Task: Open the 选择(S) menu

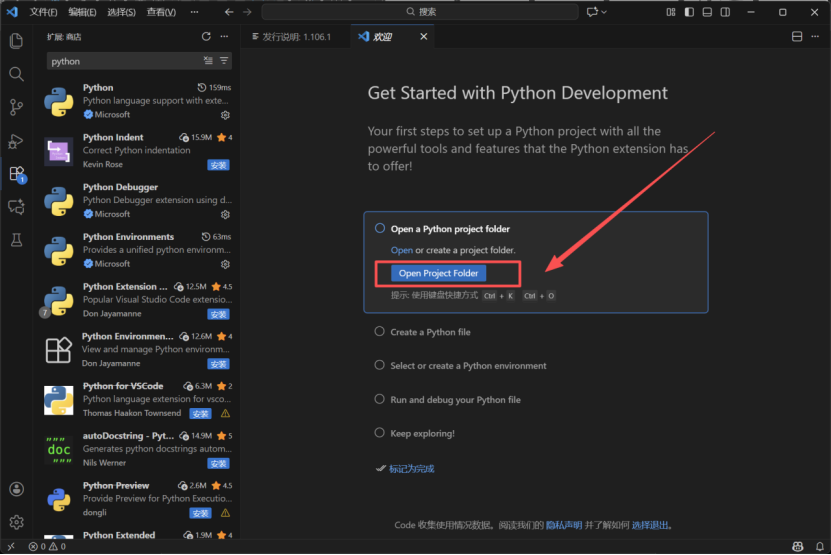Action: click(x=121, y=12)
